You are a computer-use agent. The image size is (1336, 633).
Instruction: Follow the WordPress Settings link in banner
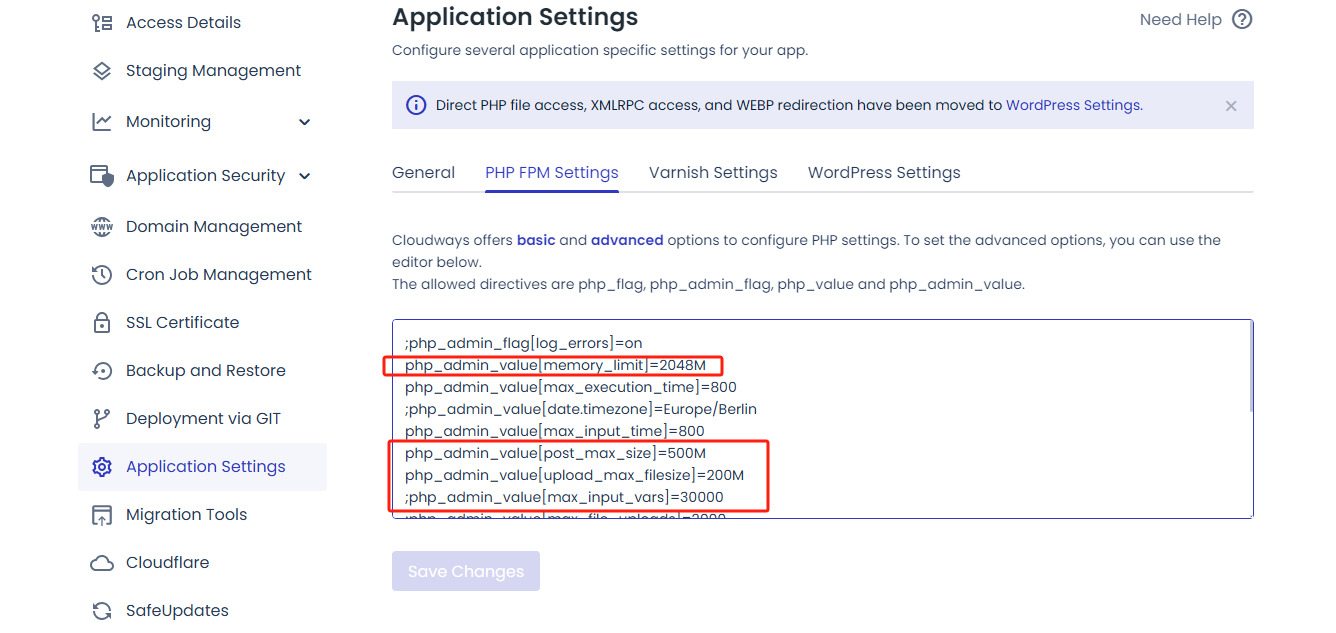pyautogui.click(x=1073, y=105)
